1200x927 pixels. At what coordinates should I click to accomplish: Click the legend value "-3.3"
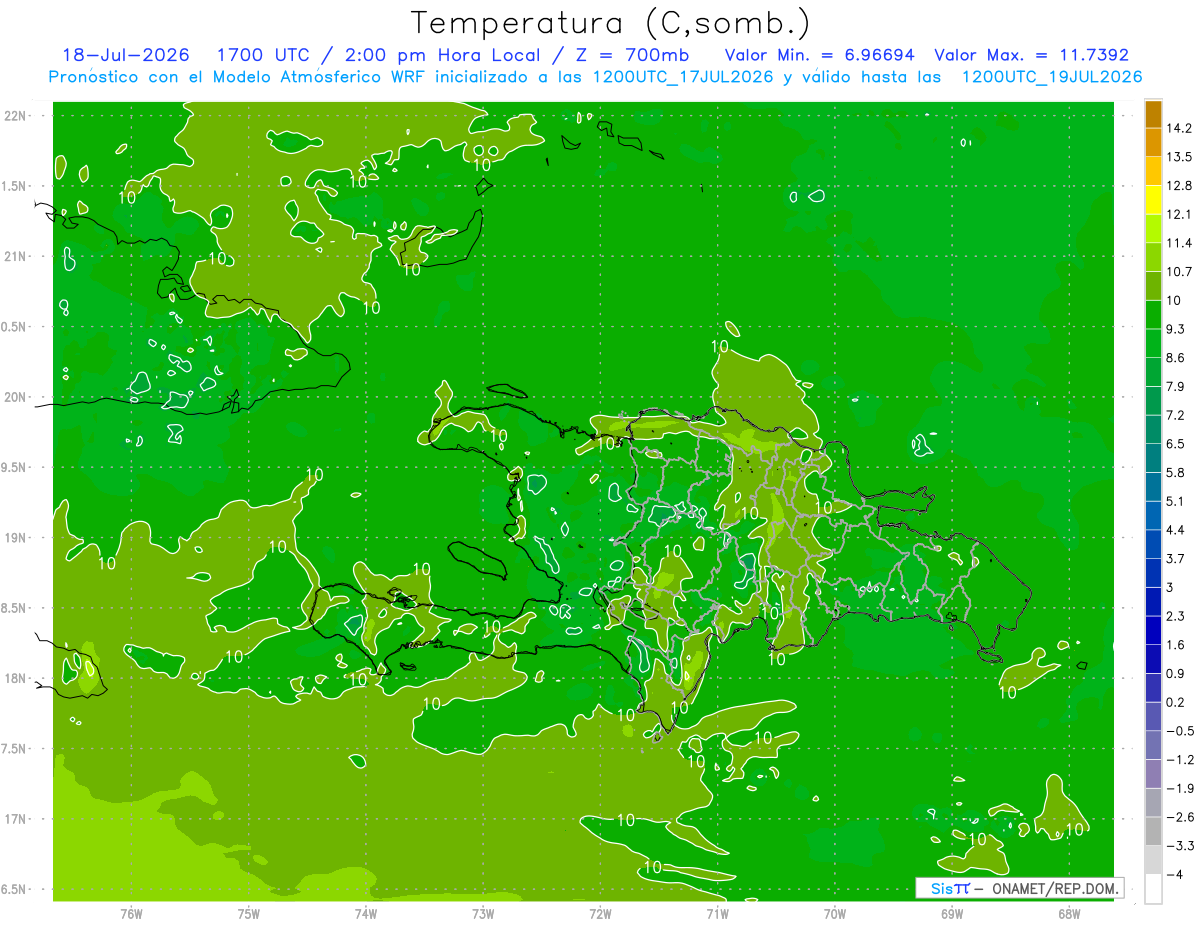[1180, 846]
